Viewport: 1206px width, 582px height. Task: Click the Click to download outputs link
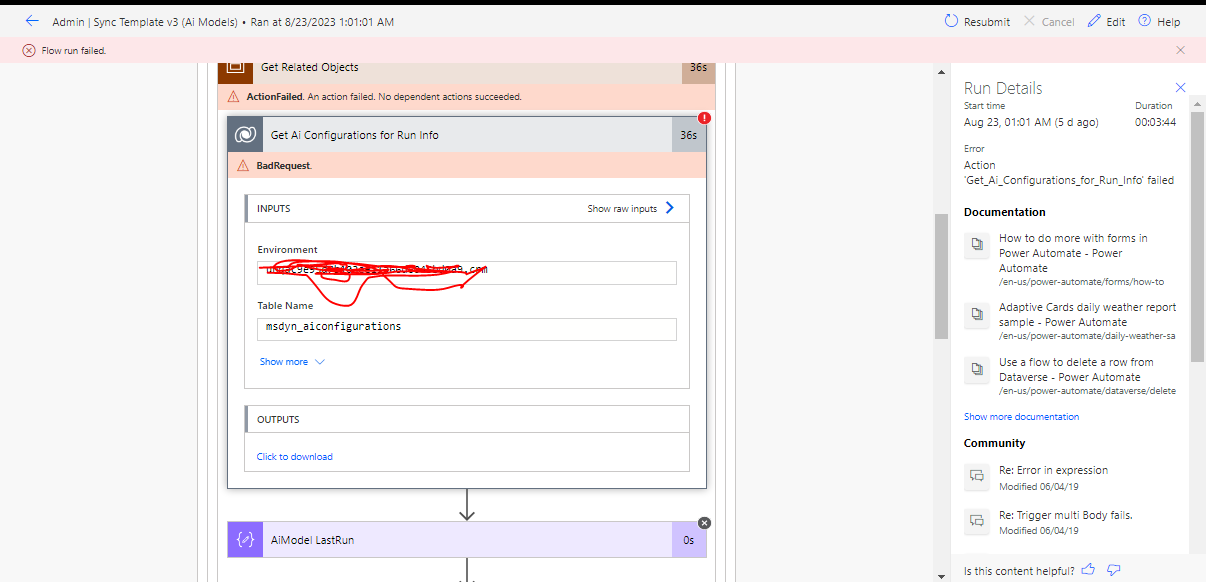(294, 455)
